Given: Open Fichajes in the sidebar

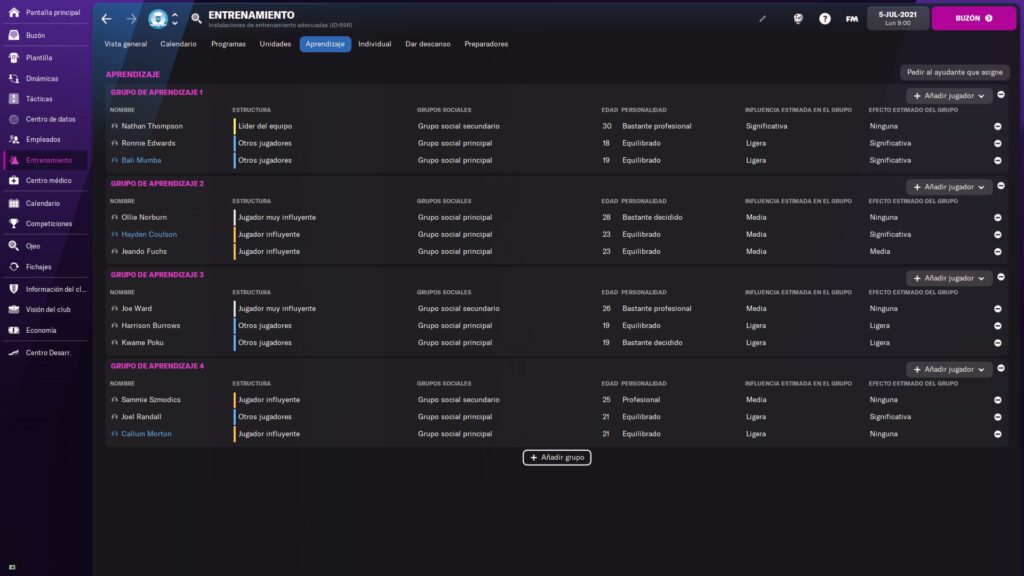Looking at the screenshot, I should [39, 267].
